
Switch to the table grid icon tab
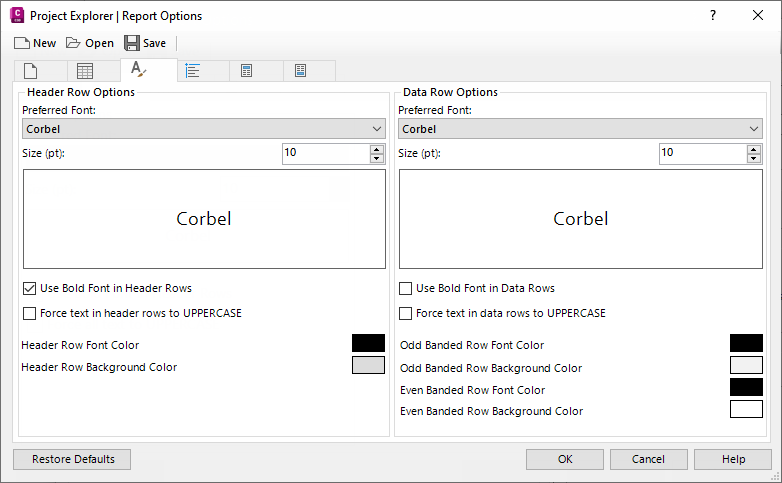click(85, 71)
